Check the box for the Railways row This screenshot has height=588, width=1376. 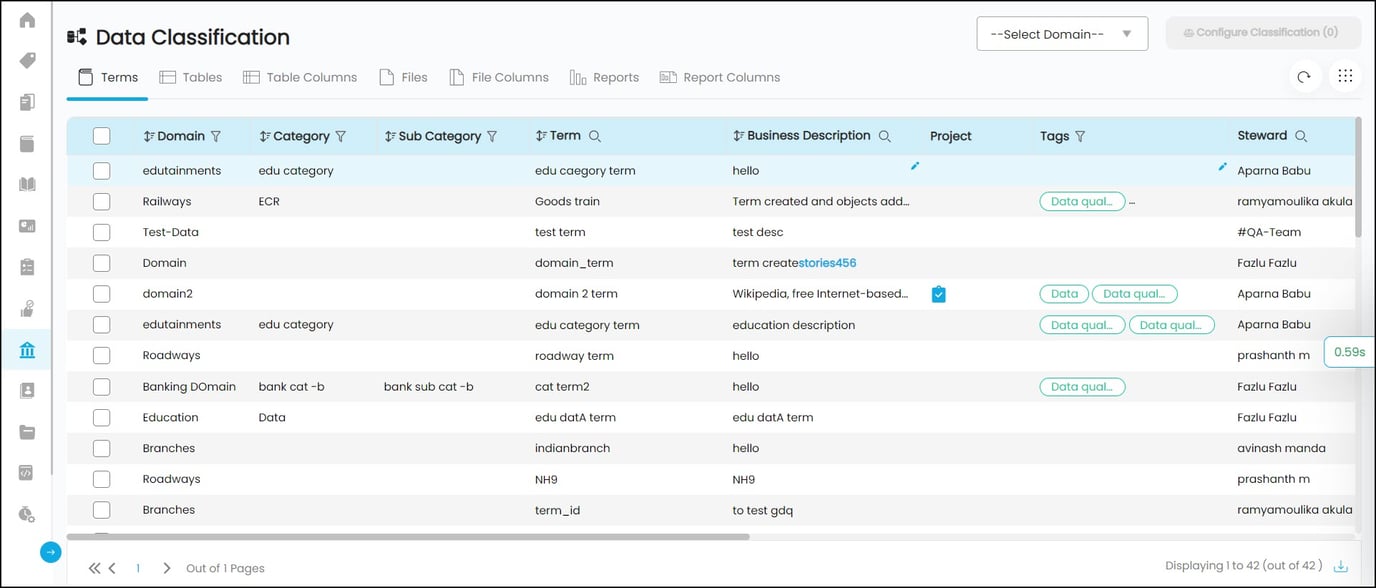click(x=101, y=202)
